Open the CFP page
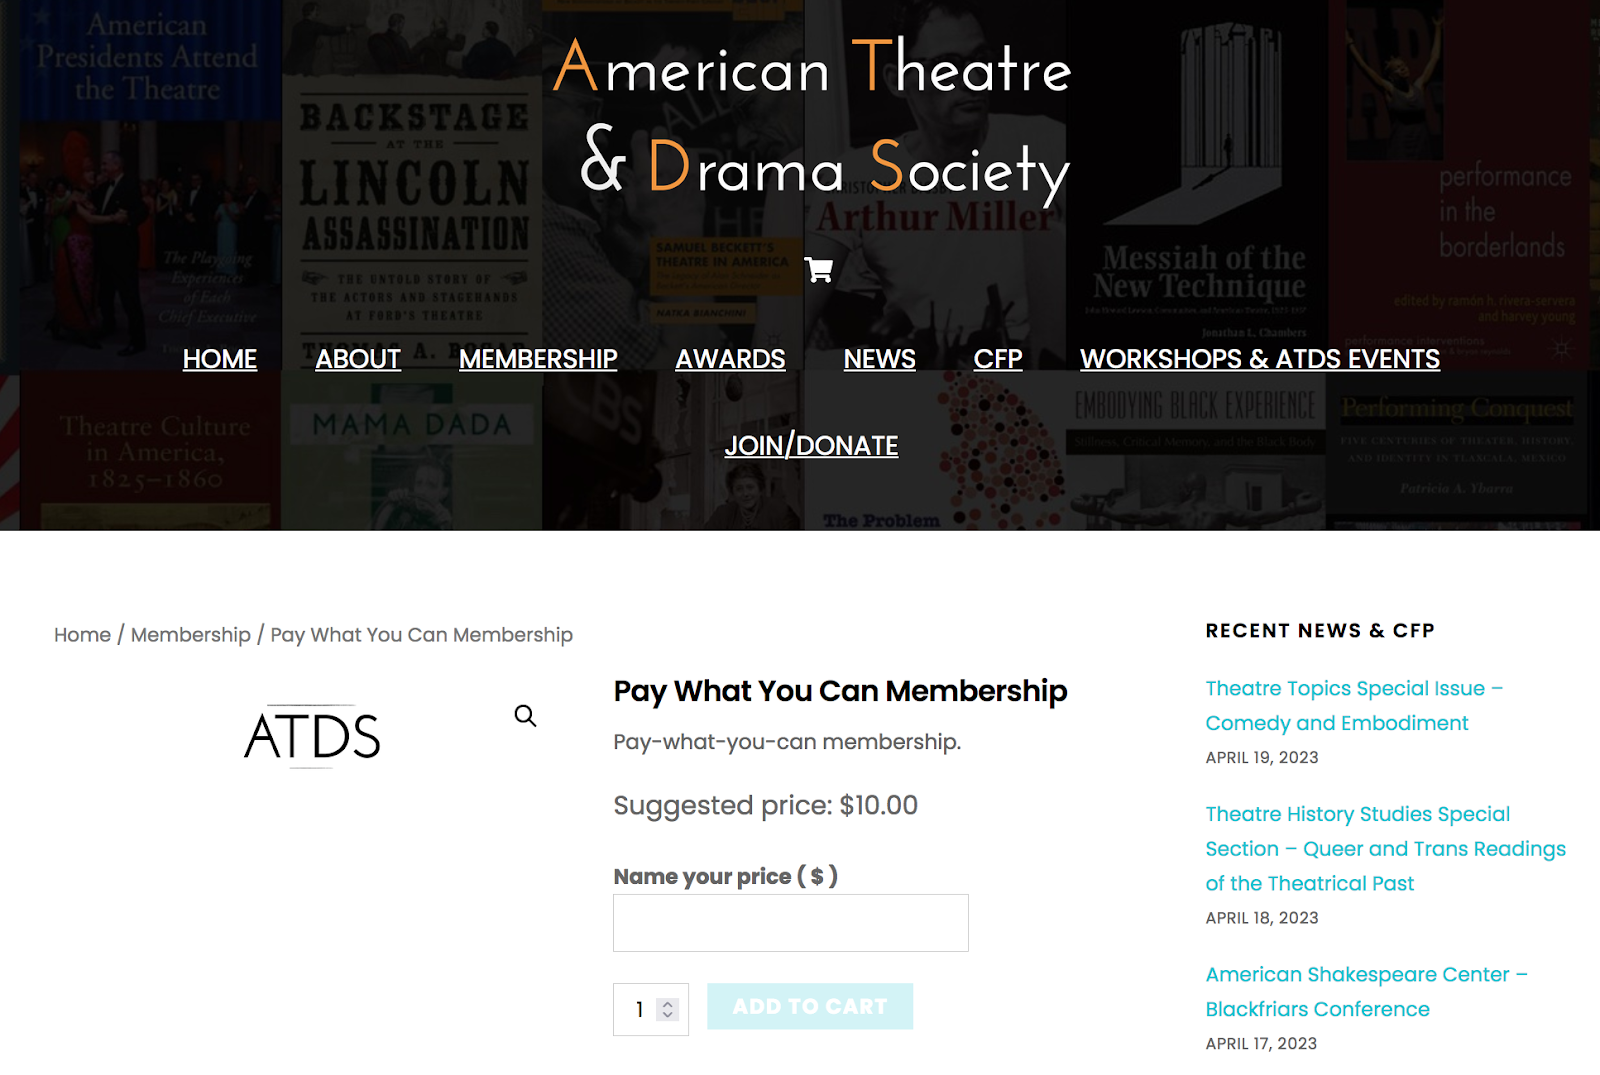The width and height of the screenshot is (1600, 1075). [x=997, y=359]
